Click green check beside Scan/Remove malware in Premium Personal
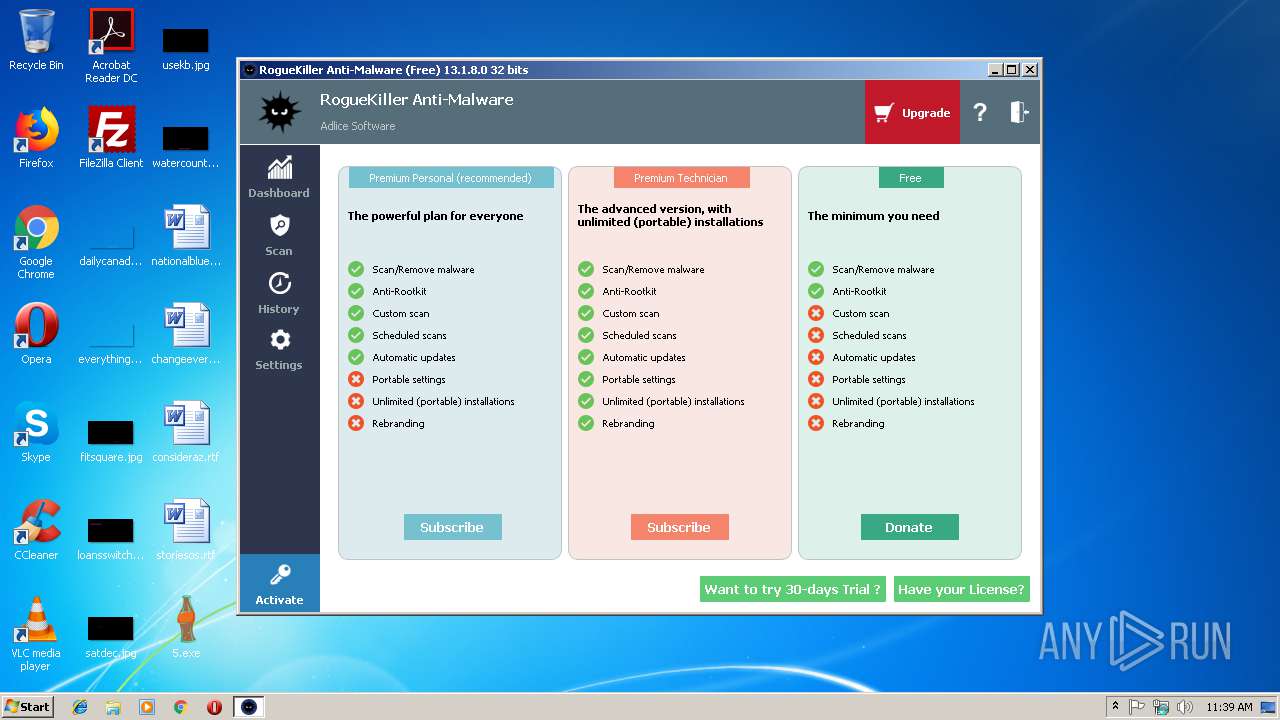 (x=356, y=269)
